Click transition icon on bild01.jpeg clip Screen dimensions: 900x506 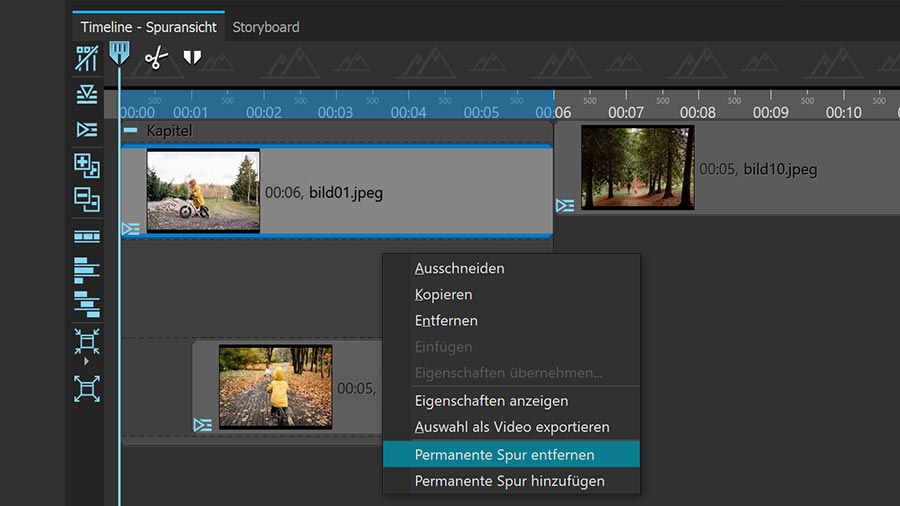tap(130, 229)
